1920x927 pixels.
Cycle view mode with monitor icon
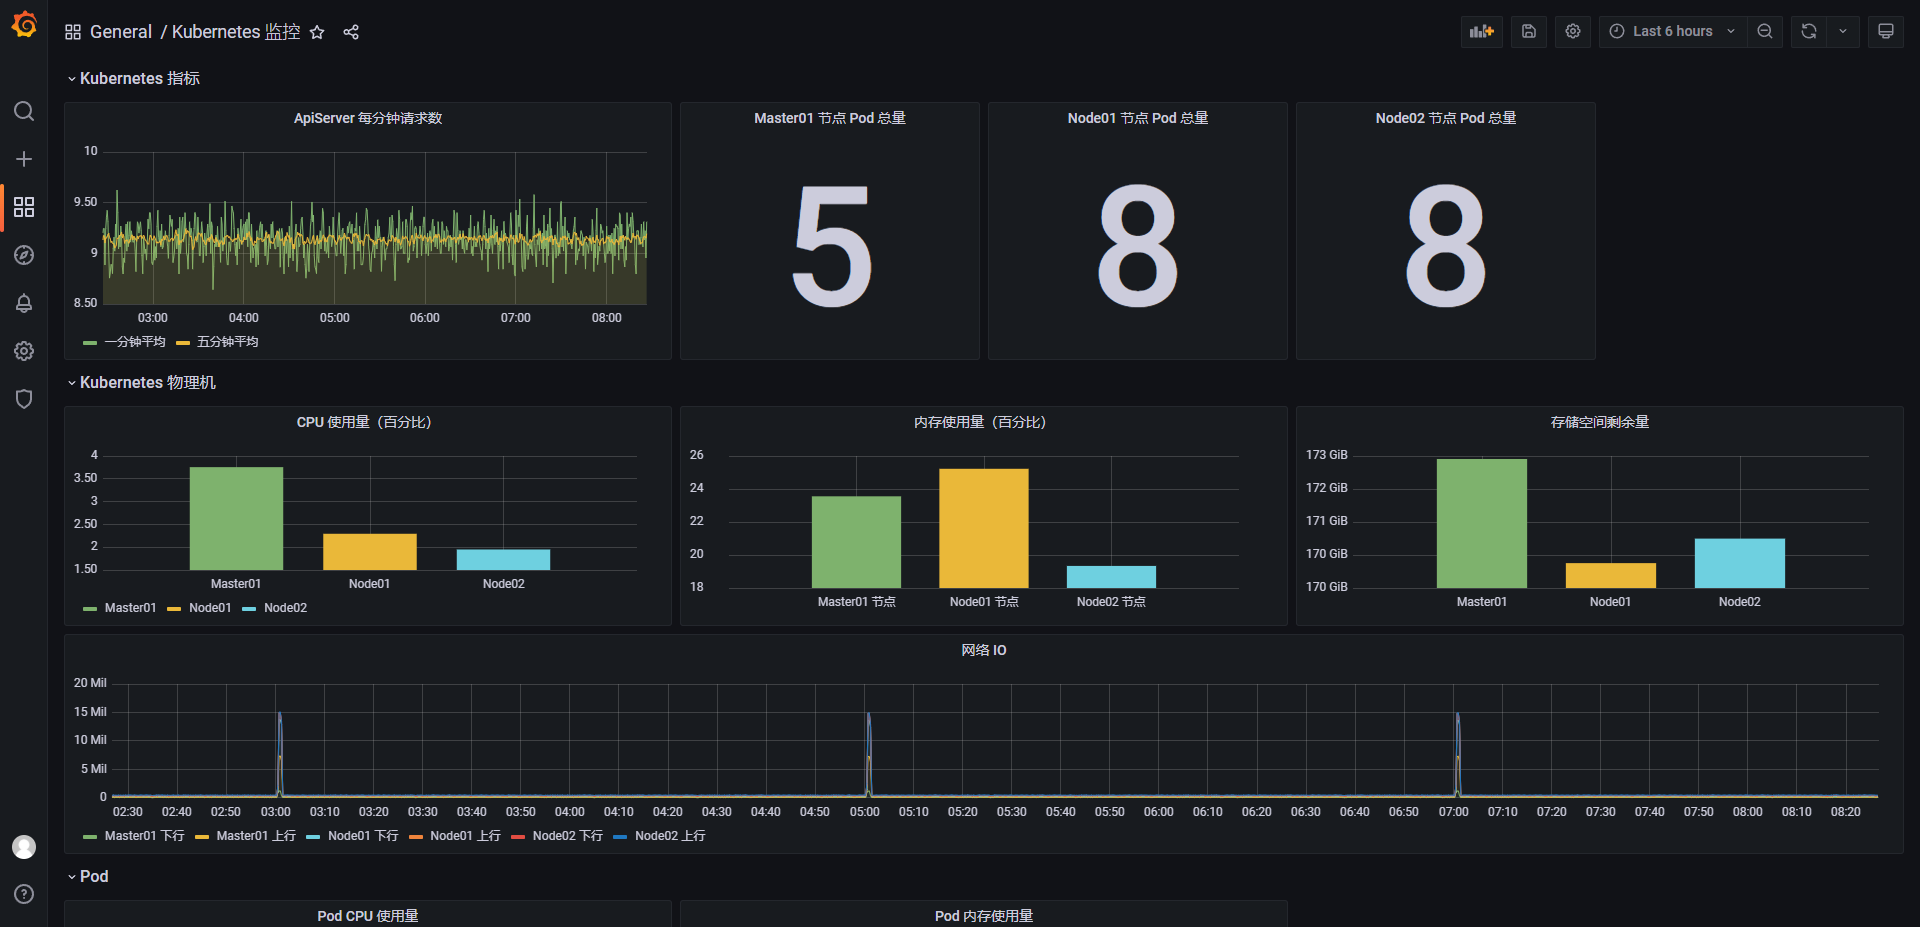tap(1886, 31)
